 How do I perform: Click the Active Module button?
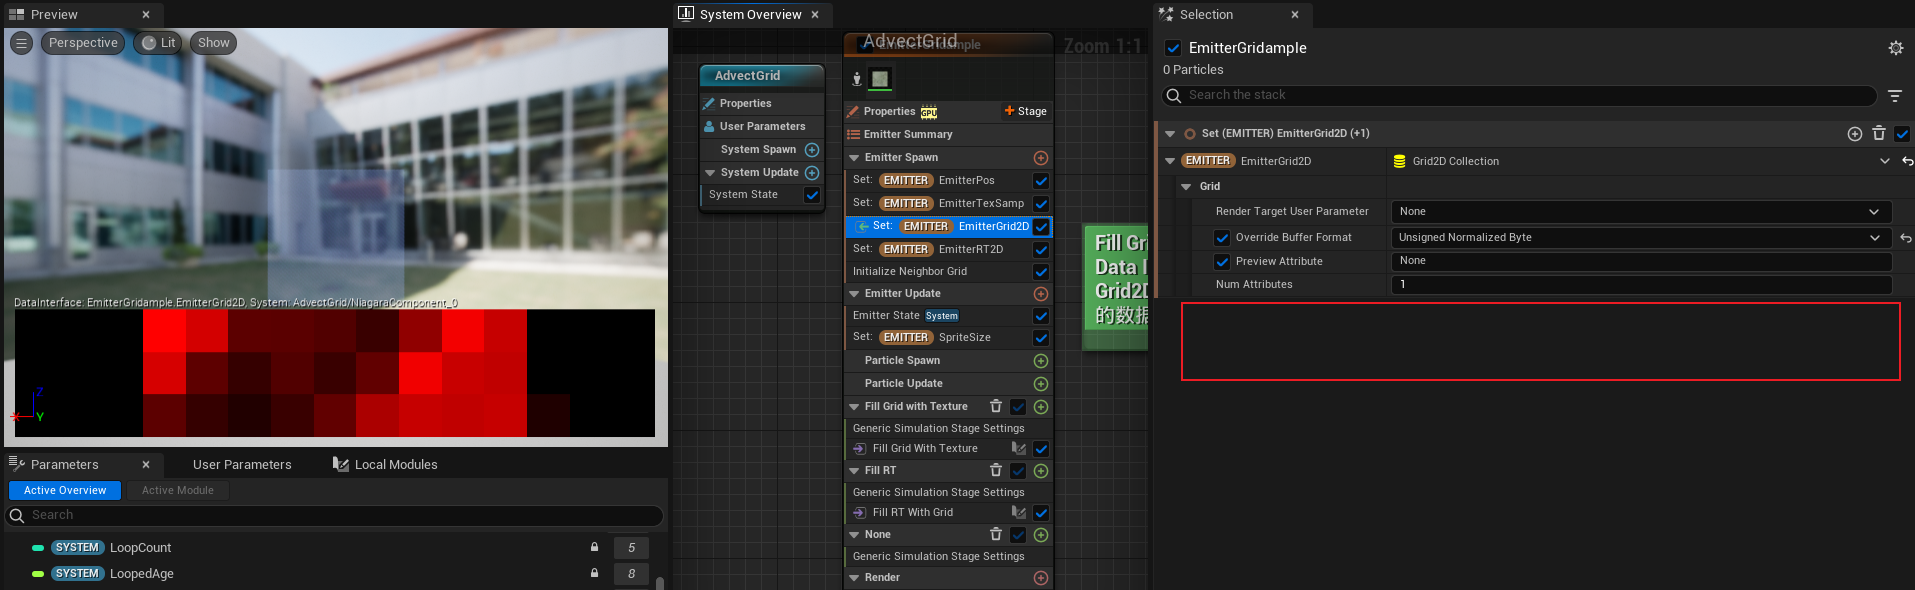177,491
